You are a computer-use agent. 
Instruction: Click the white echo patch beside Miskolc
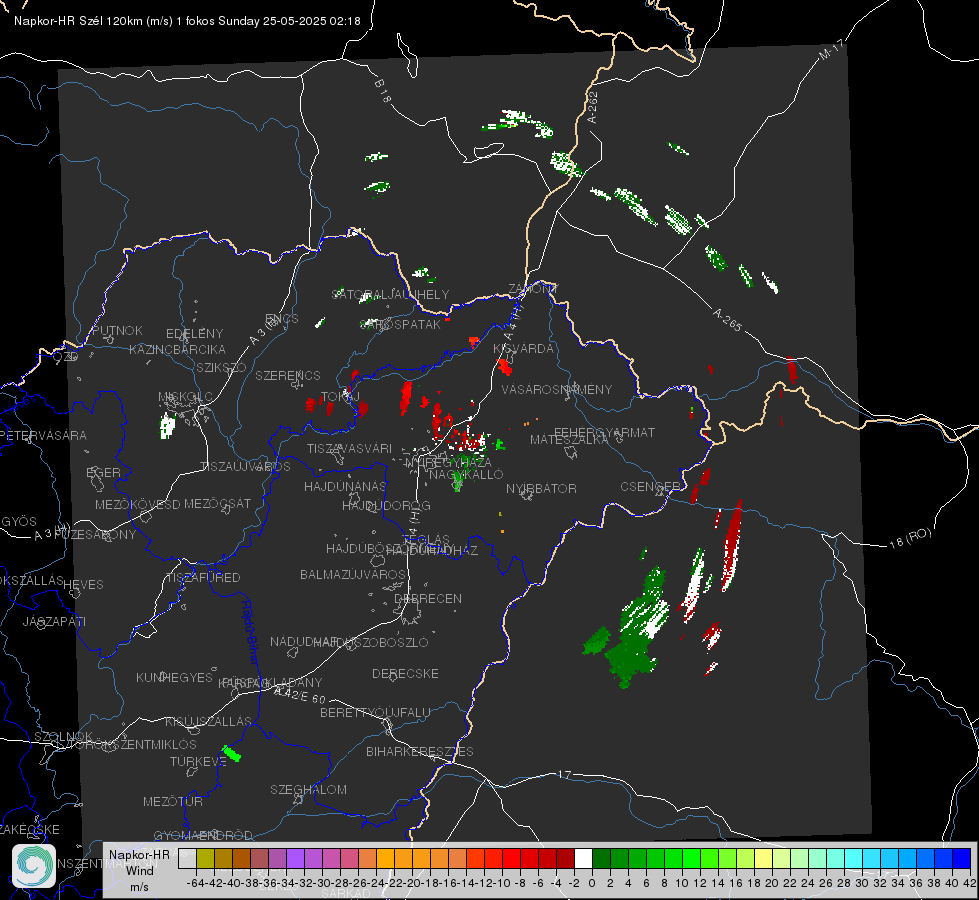pos(167,426)
